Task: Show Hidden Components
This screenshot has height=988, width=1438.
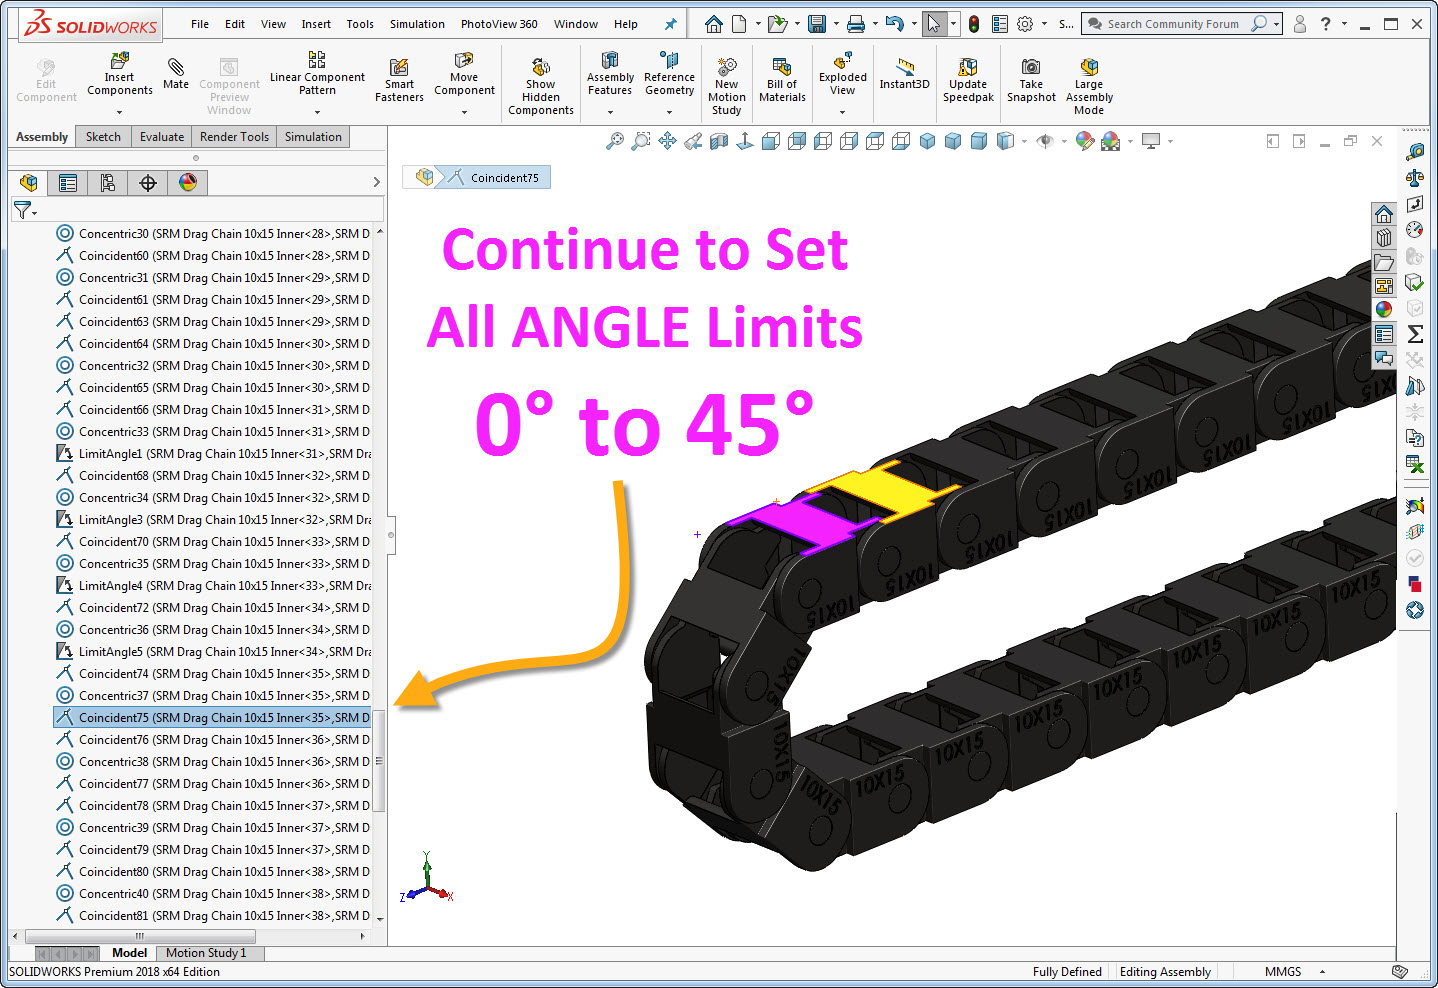Action: (x=541, y=86)
